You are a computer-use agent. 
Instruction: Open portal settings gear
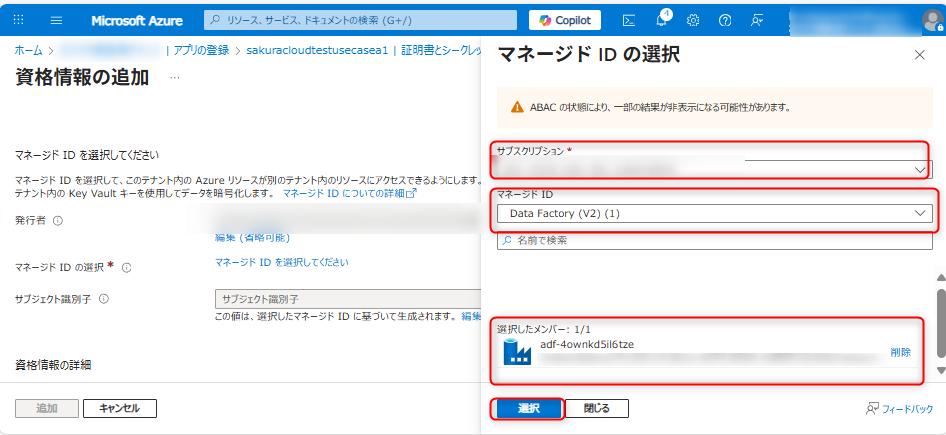click(693, 20)
